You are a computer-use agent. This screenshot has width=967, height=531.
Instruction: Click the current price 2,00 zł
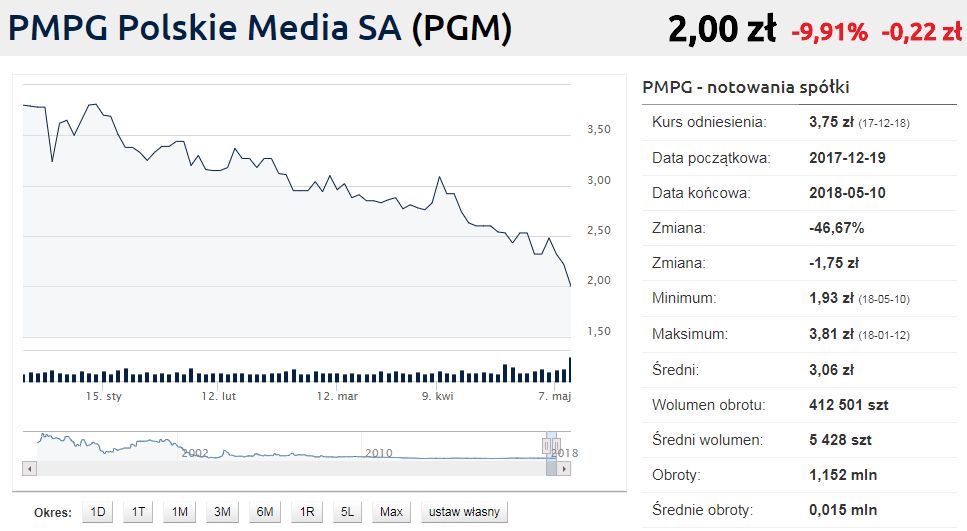click(x=722, y=31)
